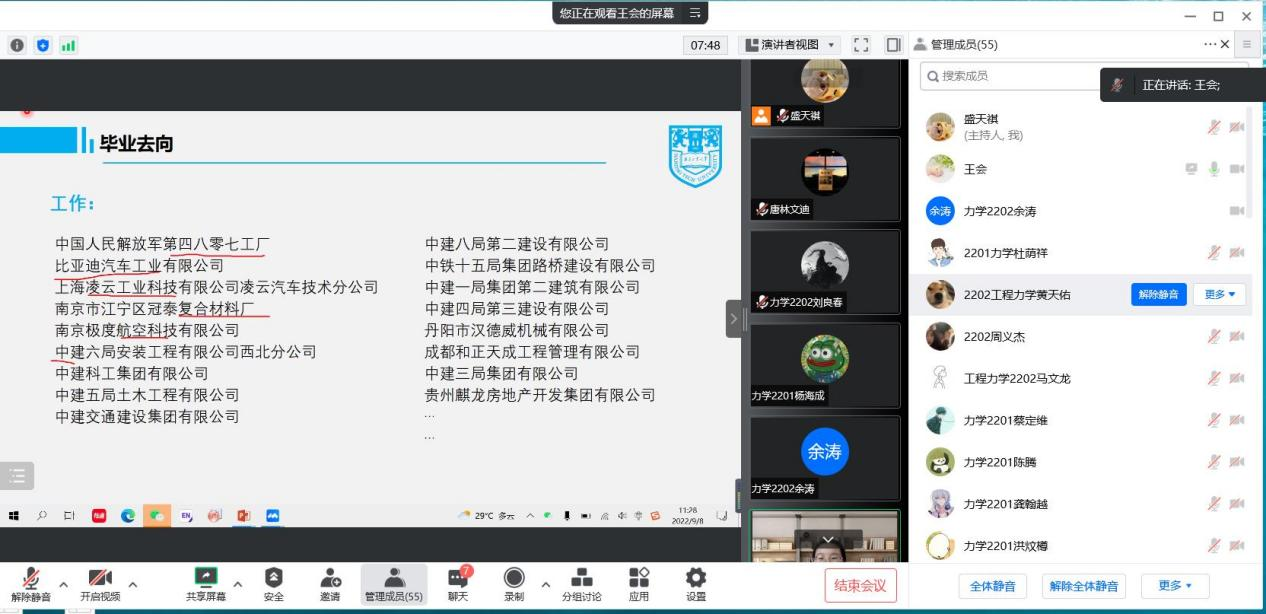The image size is (1266, 614).
Task: Open the three-dots menu in members panel
Action: (x=1211, y=45)
